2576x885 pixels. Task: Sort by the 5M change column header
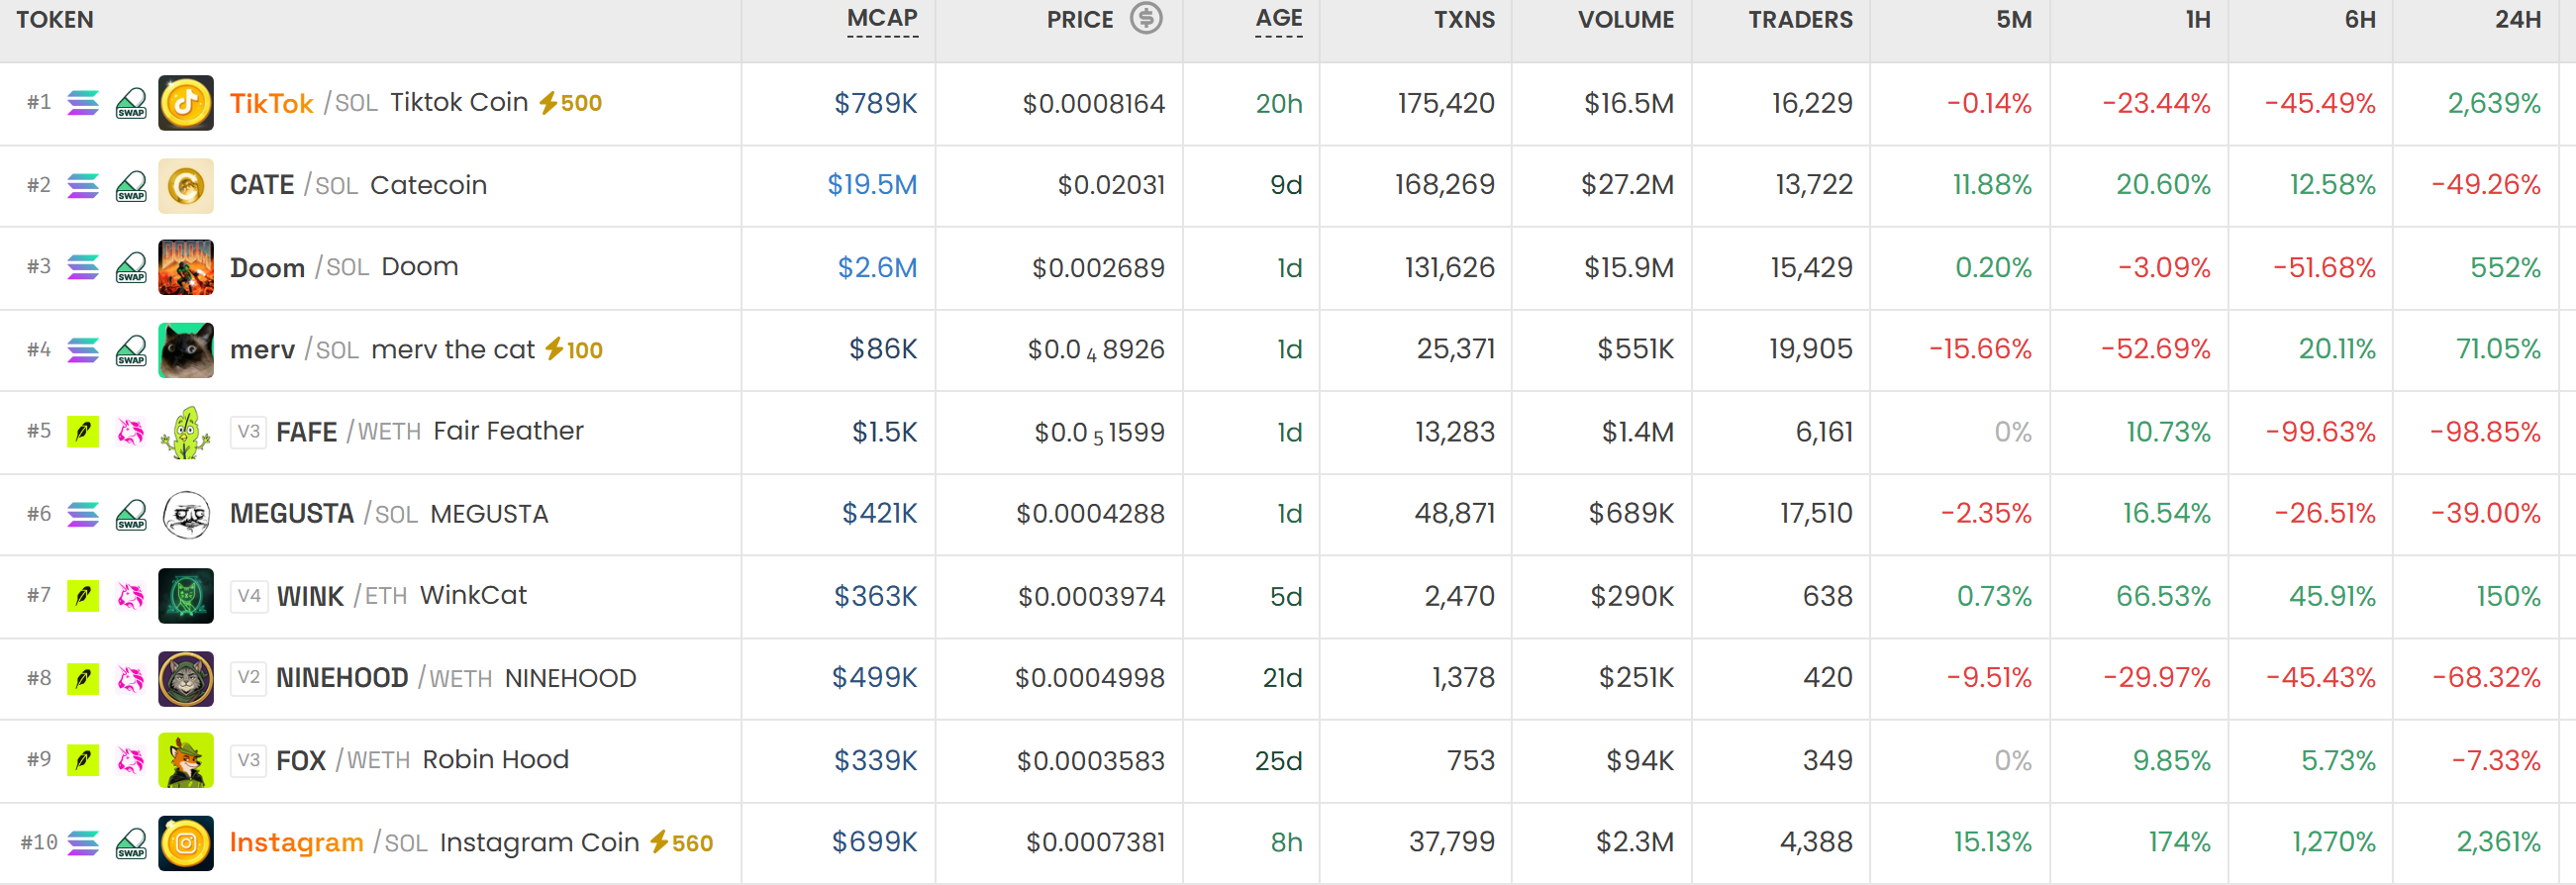2013,20
